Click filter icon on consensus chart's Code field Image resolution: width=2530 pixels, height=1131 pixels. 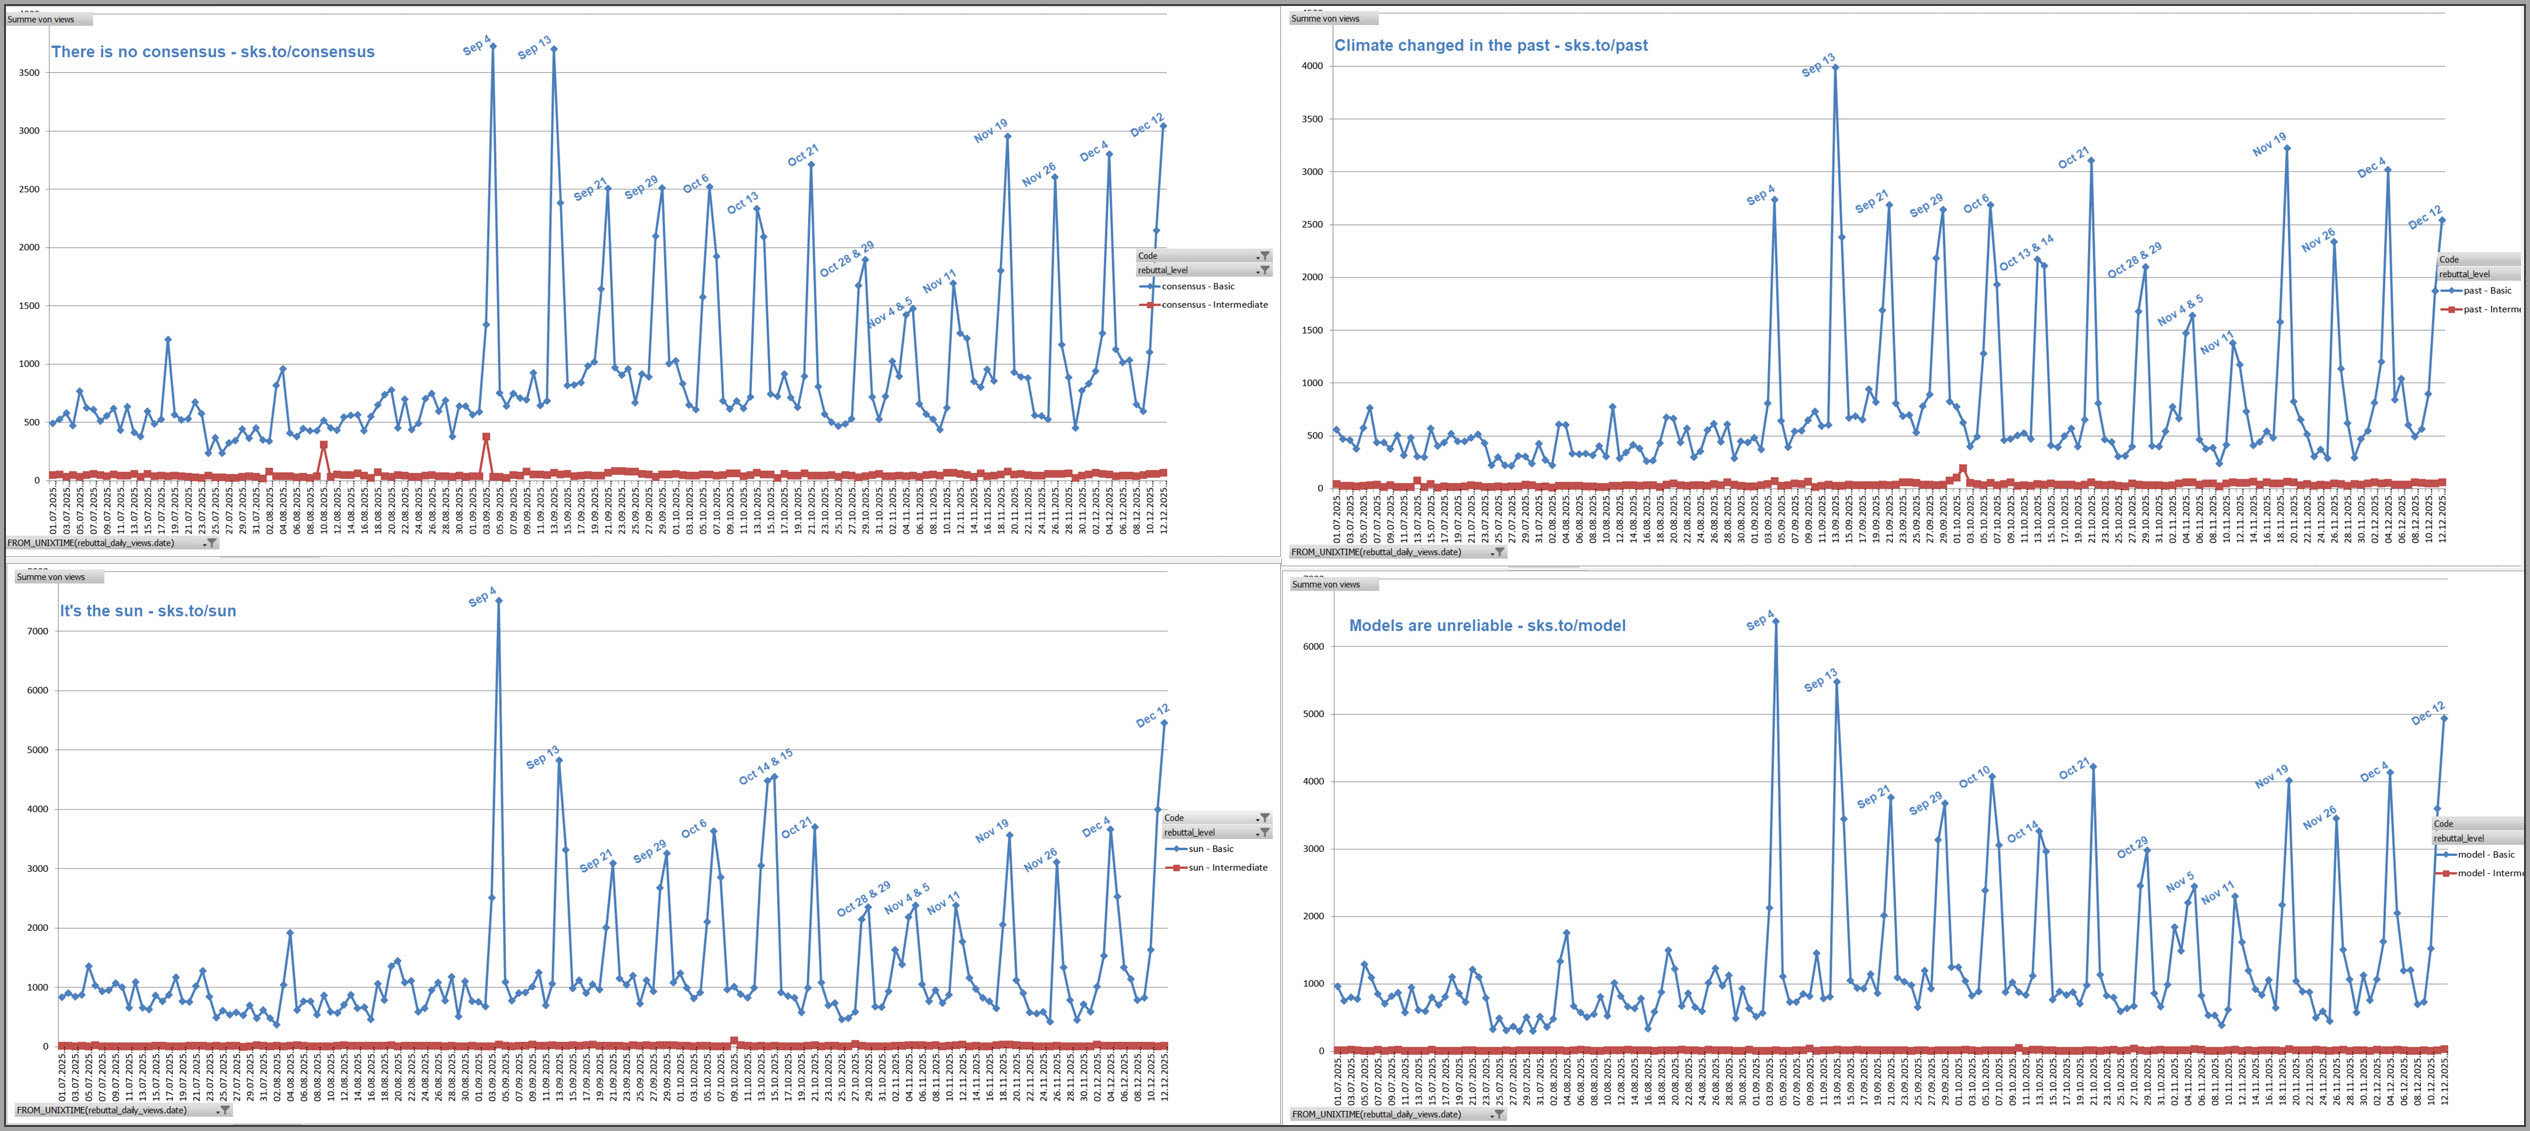(1264, 256)
